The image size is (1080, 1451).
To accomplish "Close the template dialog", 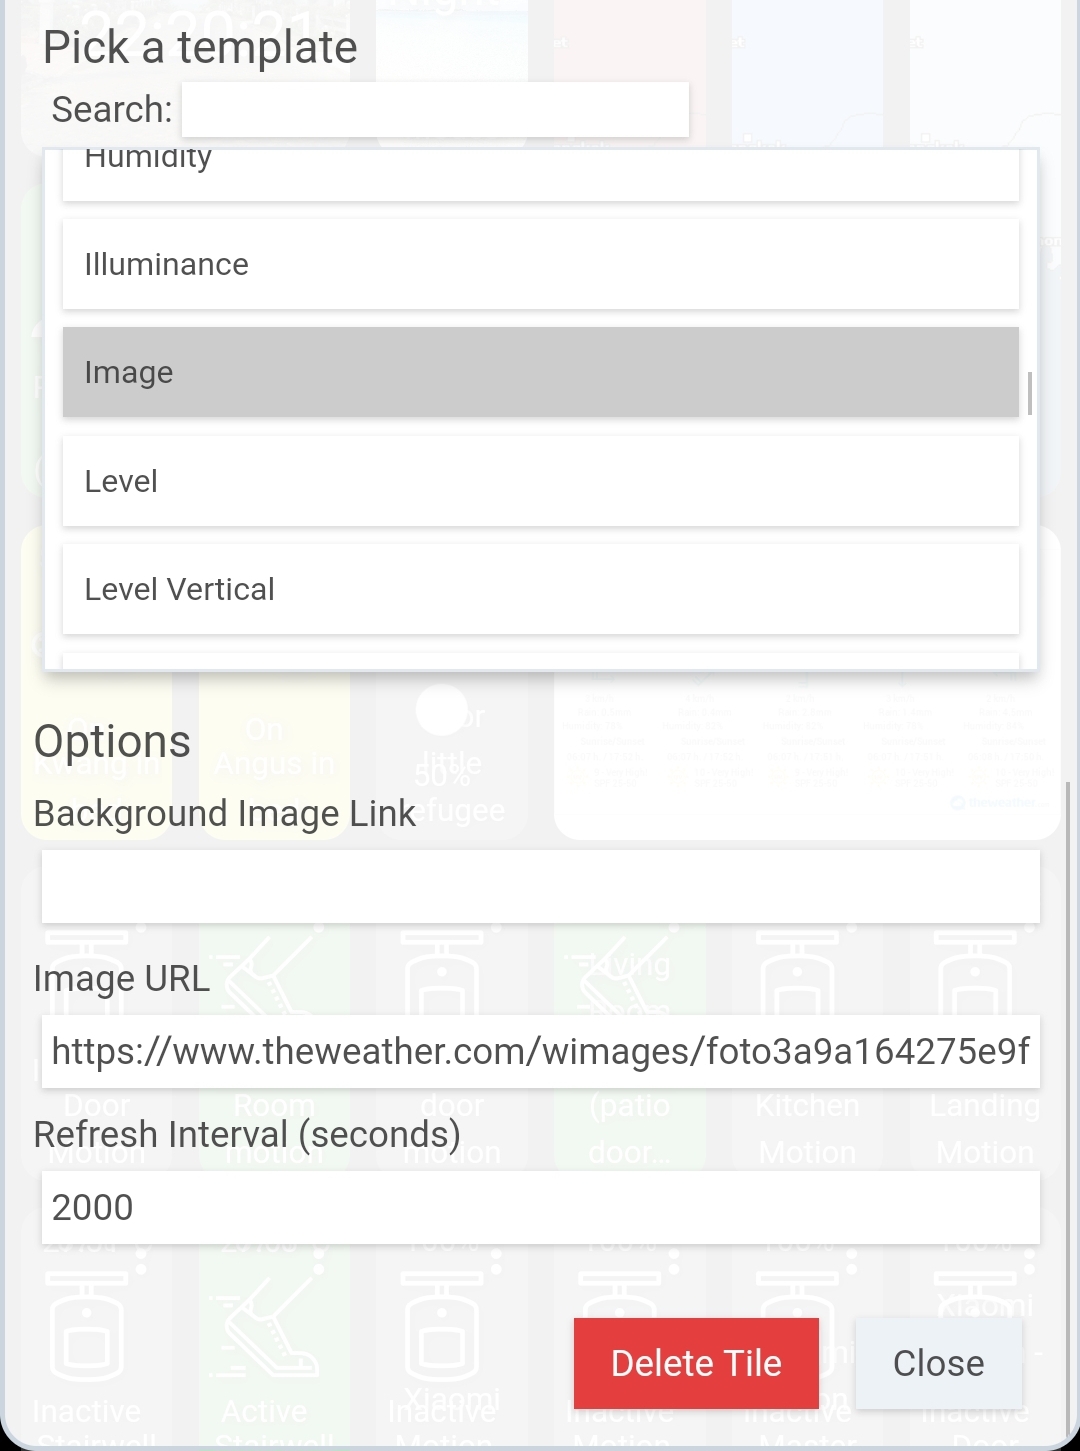I will coord(938,1363).
